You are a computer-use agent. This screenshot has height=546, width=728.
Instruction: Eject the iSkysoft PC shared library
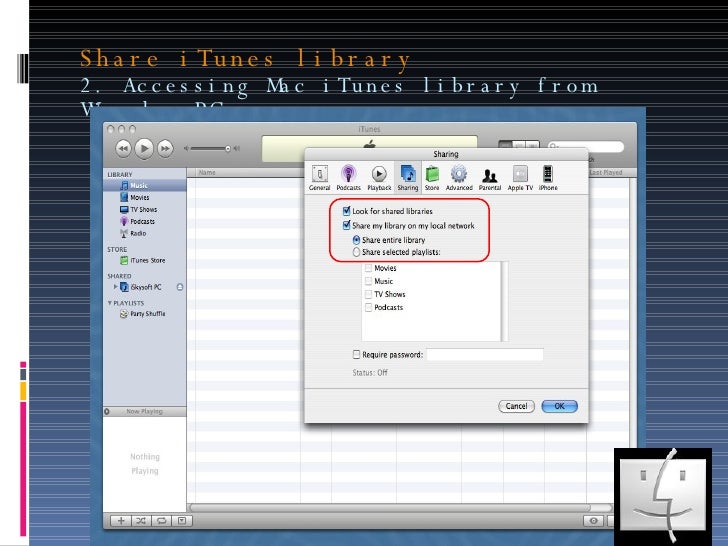(180, 287)
